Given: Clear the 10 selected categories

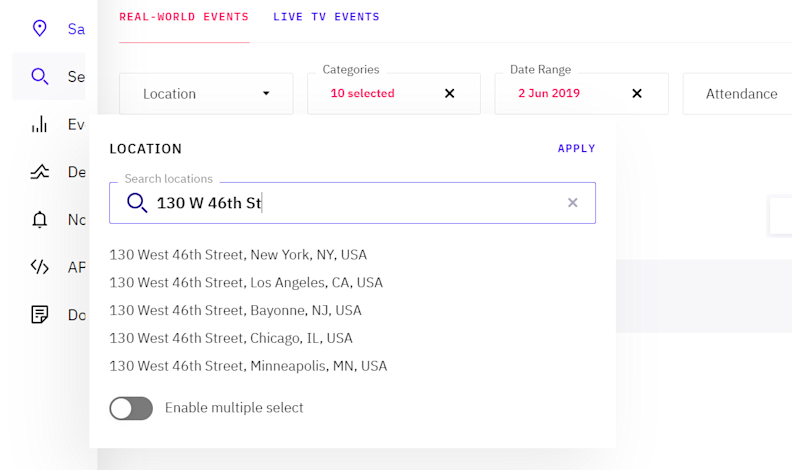Looking at the screenshot, I should tap(449, 94).
